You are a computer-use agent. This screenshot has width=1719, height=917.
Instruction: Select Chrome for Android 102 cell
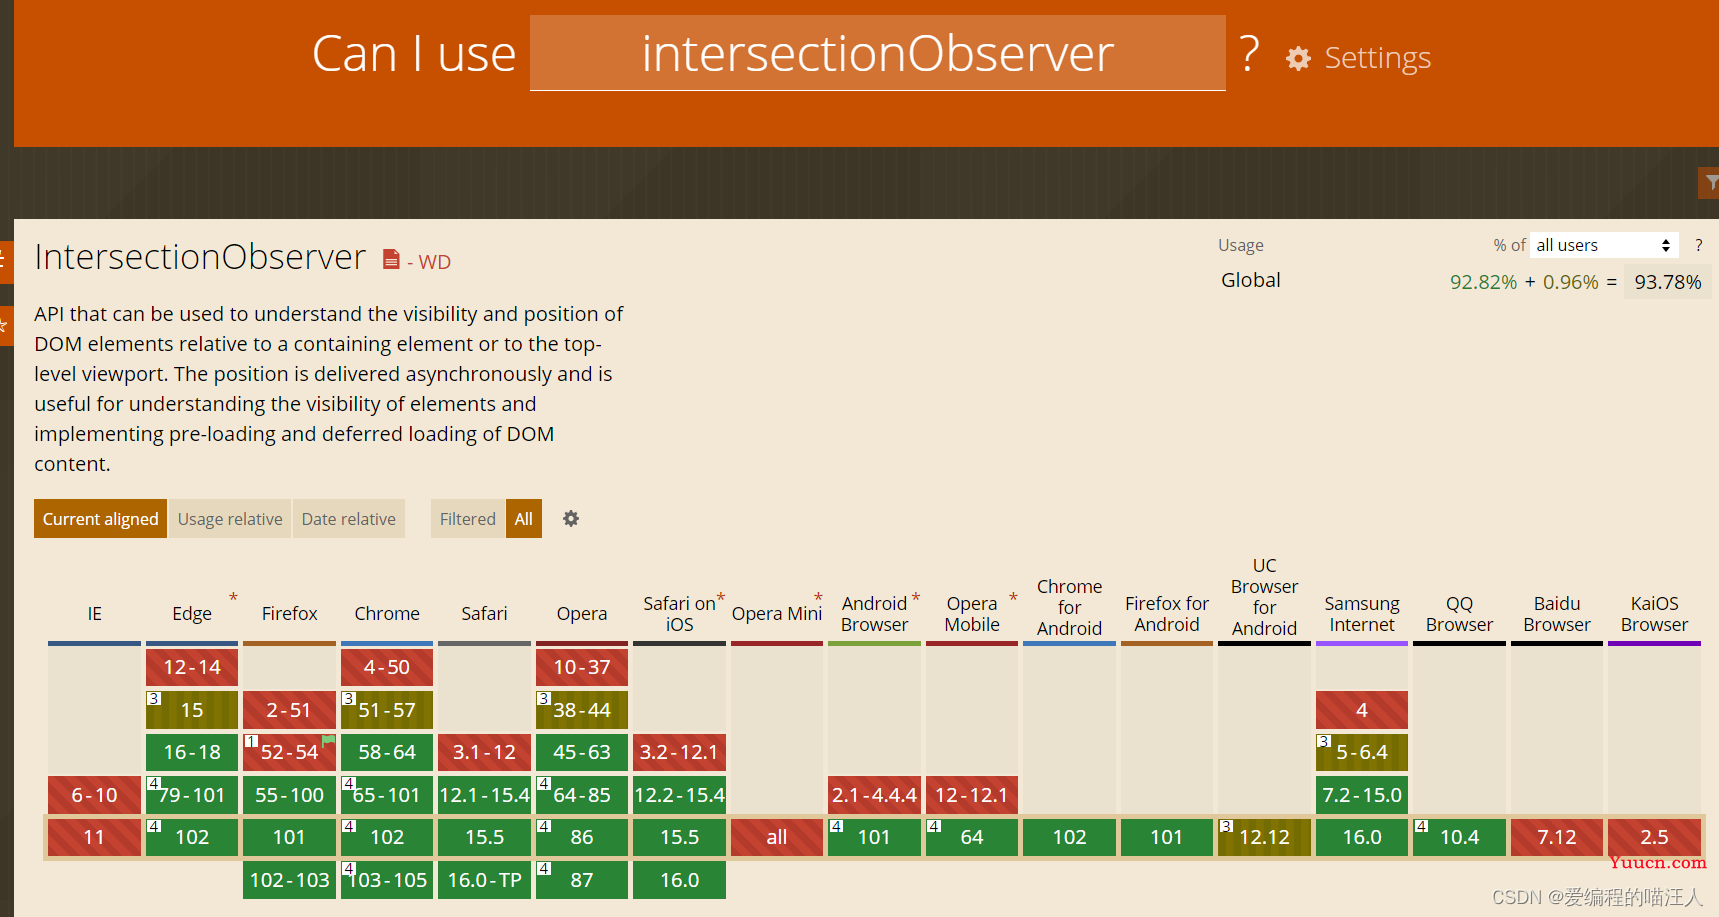pyautogui.click(x=1070, y=837)
